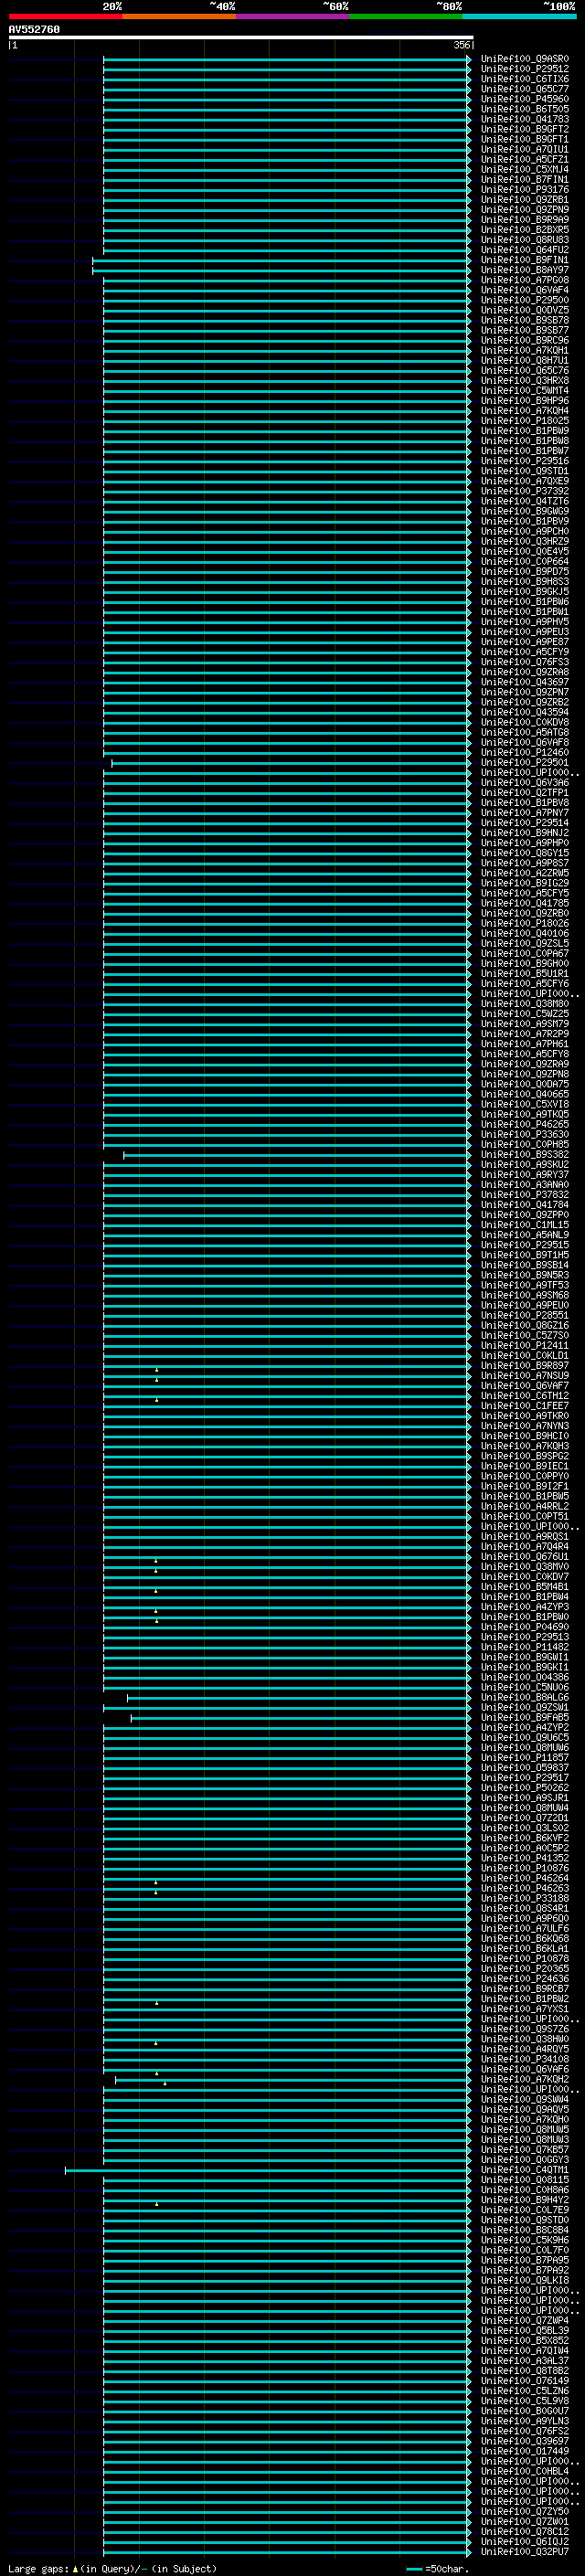Select hit label UniRef100_Q8T8B2

525,2370
